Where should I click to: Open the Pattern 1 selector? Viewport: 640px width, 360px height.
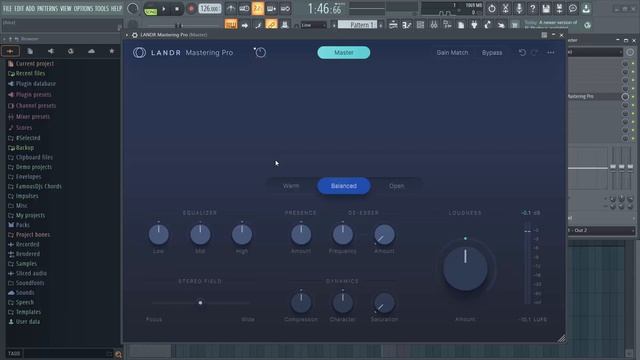[x=359, y=25]
